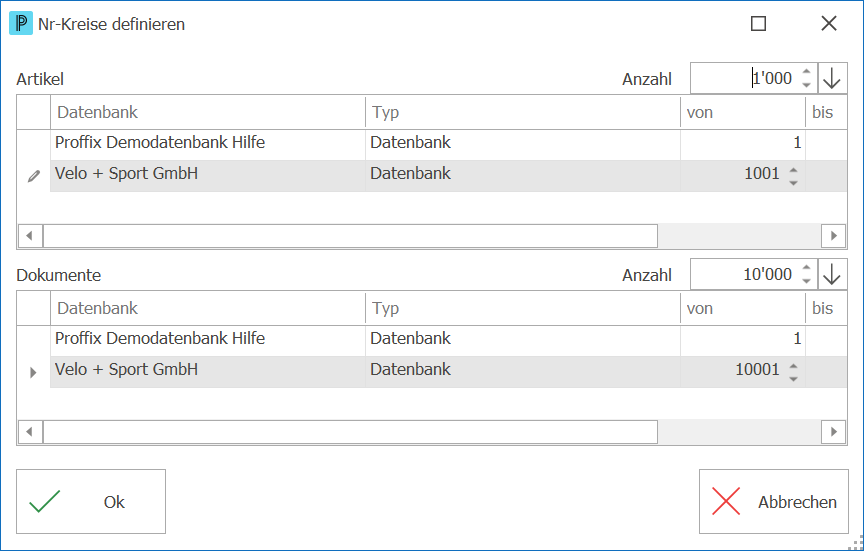Decrement the 10001 von value in Dokumente
Image resolution: width=864 pixels, height=551 pixels.
[x=793, y=379]
